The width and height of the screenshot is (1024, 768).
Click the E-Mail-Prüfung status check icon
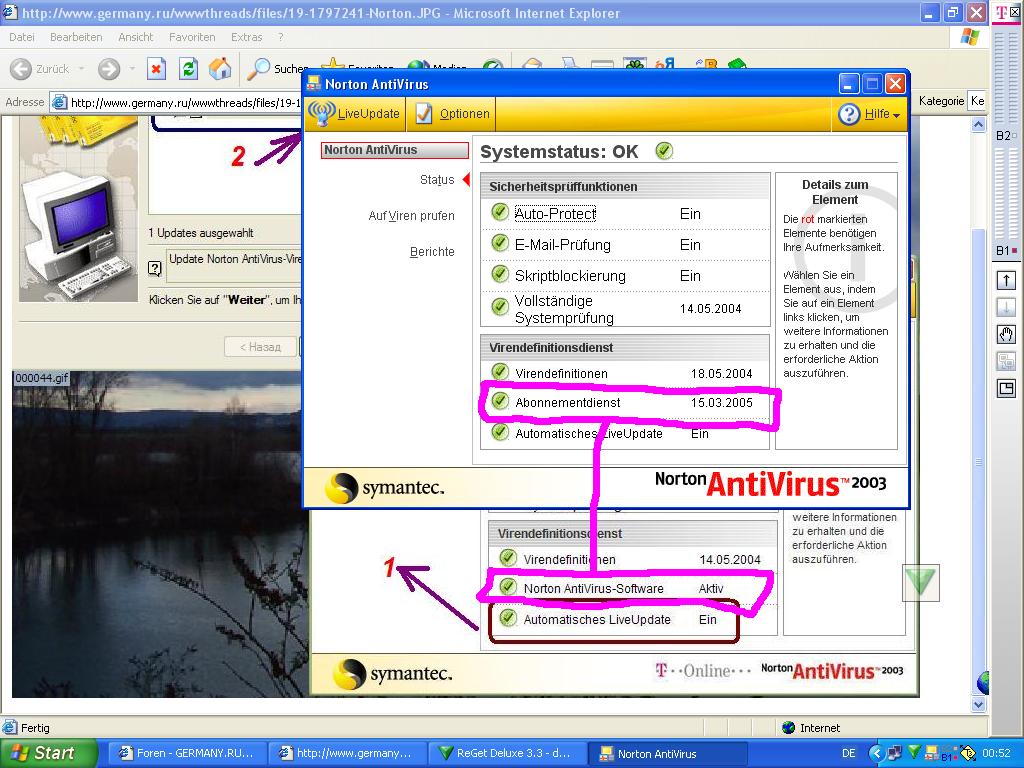pyautogui.click(x=500, y=243)
